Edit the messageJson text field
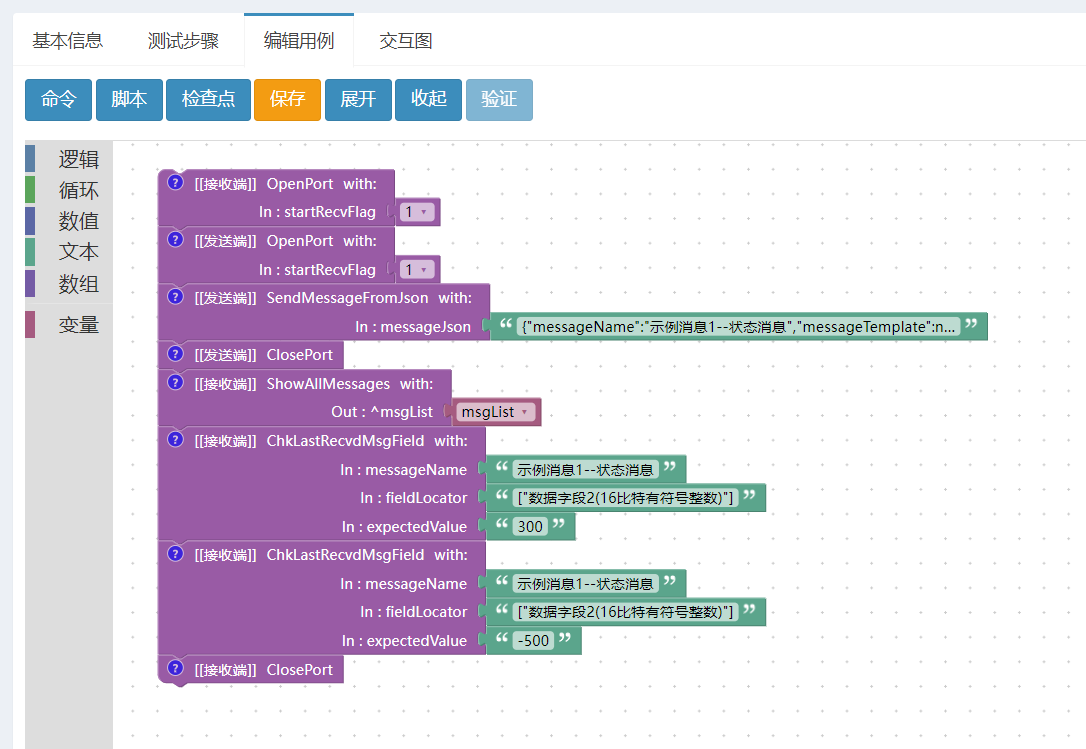Image resolution: width=1086 pixels, height=749 pixels. pyautogui.click(x=738, y=327)
